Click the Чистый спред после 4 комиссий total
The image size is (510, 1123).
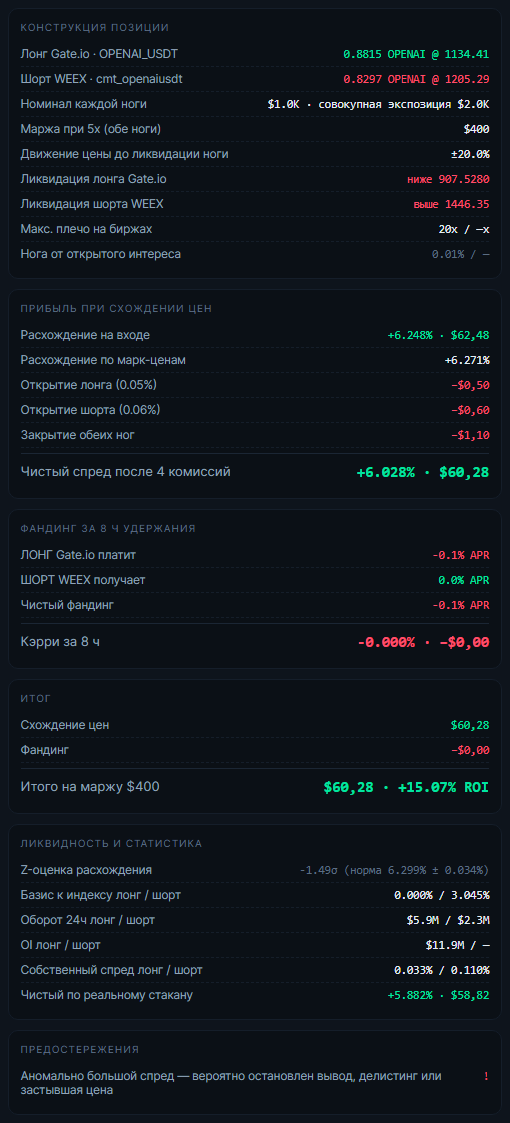[423, 472]
